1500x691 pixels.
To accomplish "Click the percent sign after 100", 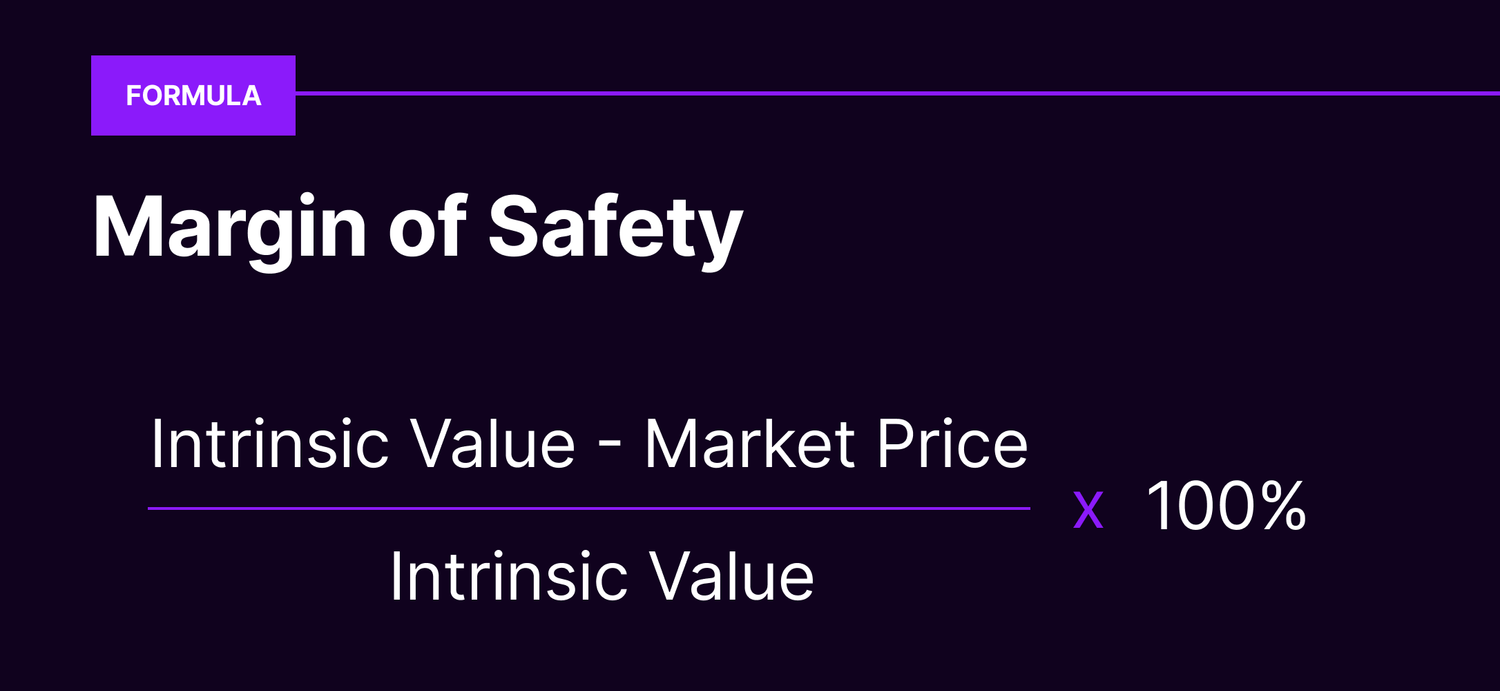I will click(x=1280, y=506).
